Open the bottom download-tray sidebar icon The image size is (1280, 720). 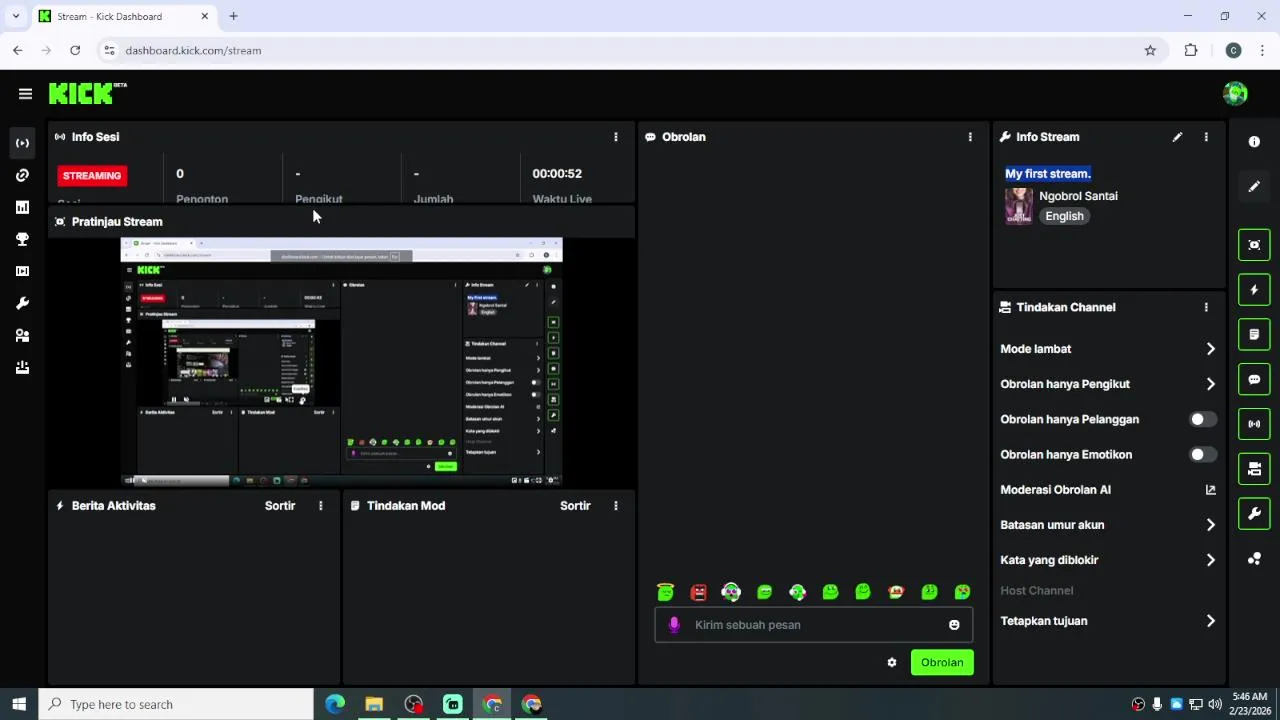22,367
